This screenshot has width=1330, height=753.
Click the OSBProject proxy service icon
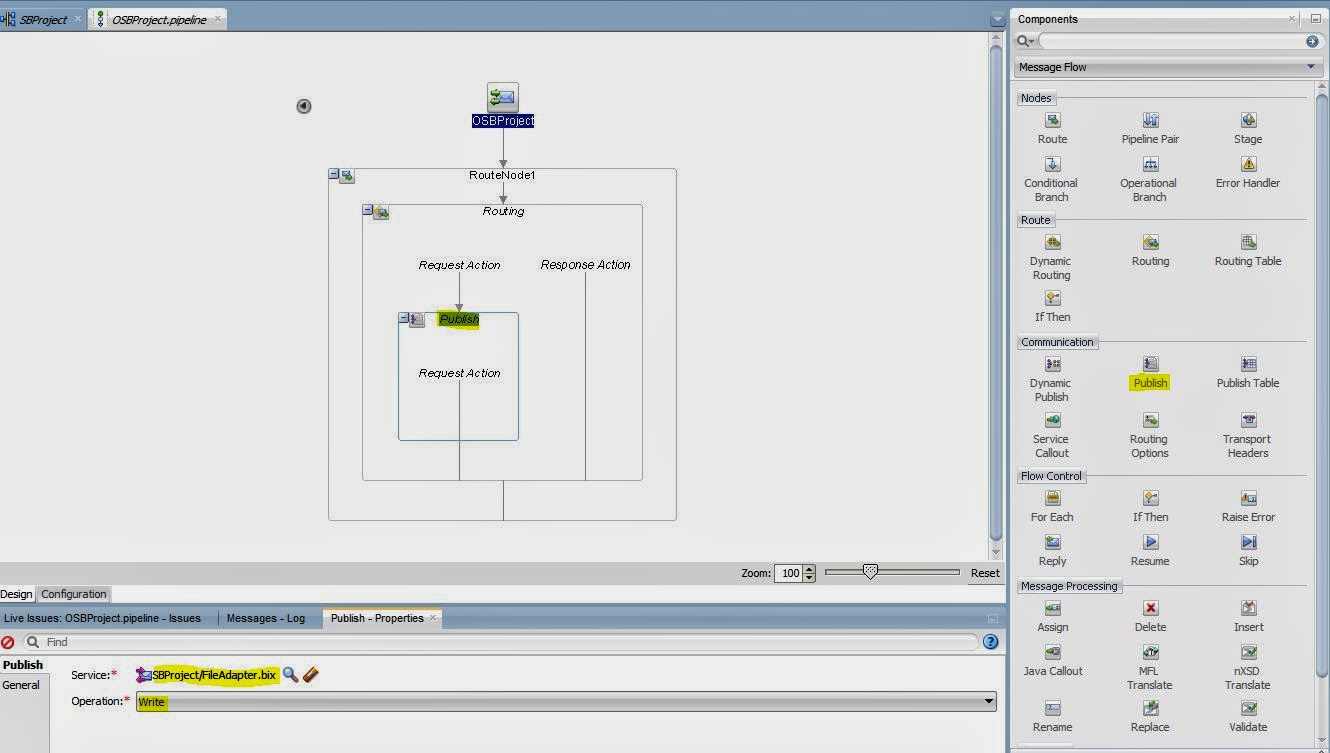[503, 97]
